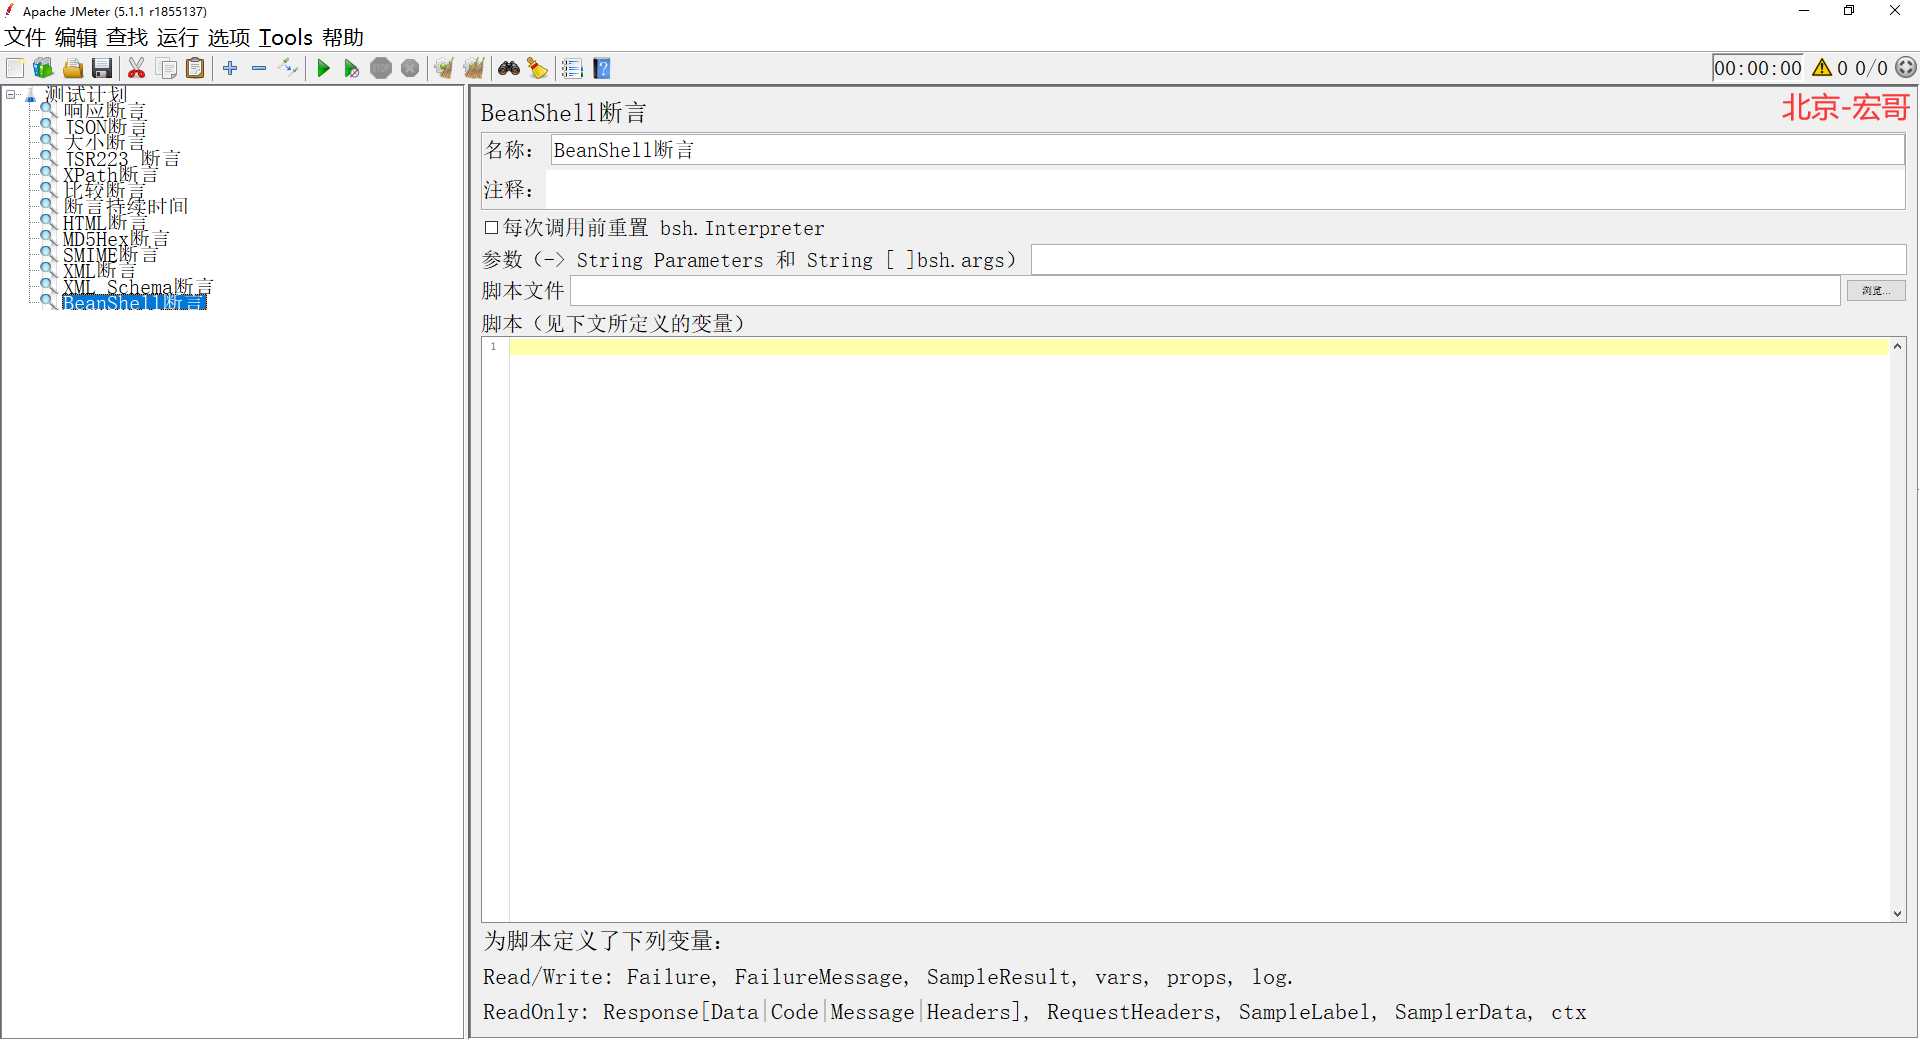Select HTML断言 in the tree
Image resolution: width=1920 pixels, height=1040 pixels.
pyautogui.click(x=105, y=223)
